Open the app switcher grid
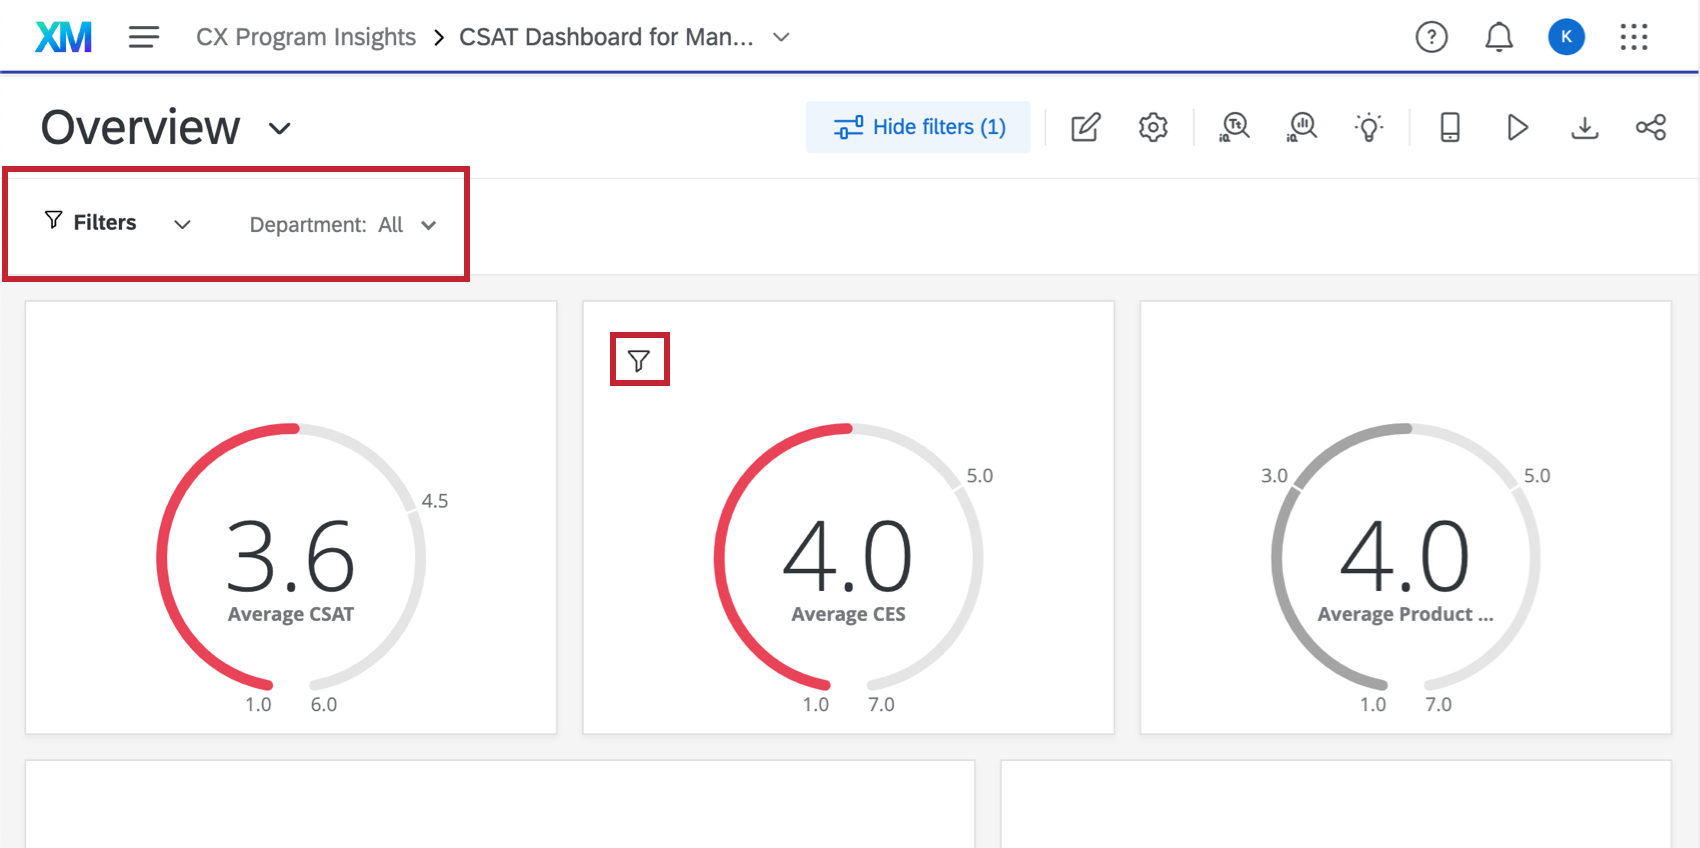Viewport: 1700px width, 848px height. point(1633,37)
